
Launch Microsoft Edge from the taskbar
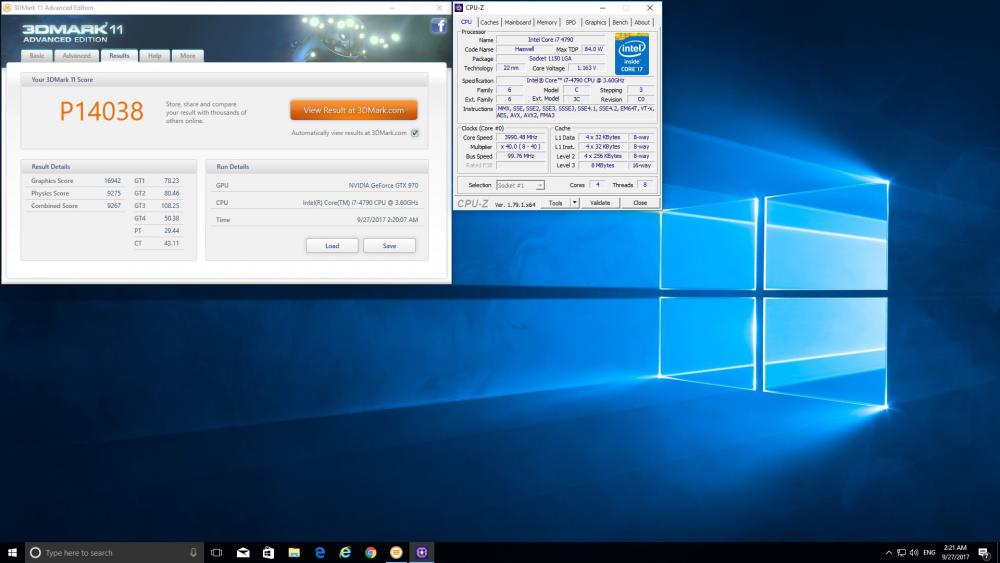click(x=320, y=552)
